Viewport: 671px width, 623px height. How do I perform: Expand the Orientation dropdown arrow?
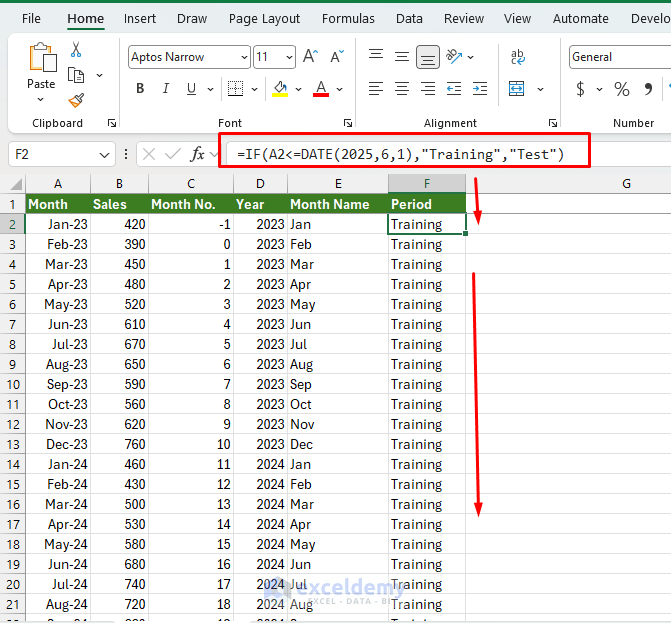tap(470, 57)
